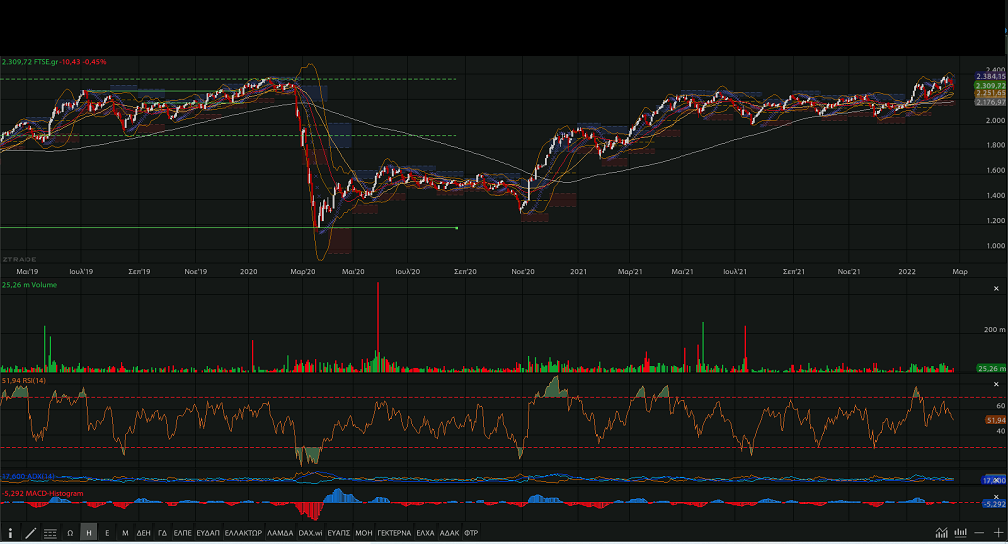Click the Σεπ'19 date on time axis
The image size is (1008, 544).
point(140,271)
